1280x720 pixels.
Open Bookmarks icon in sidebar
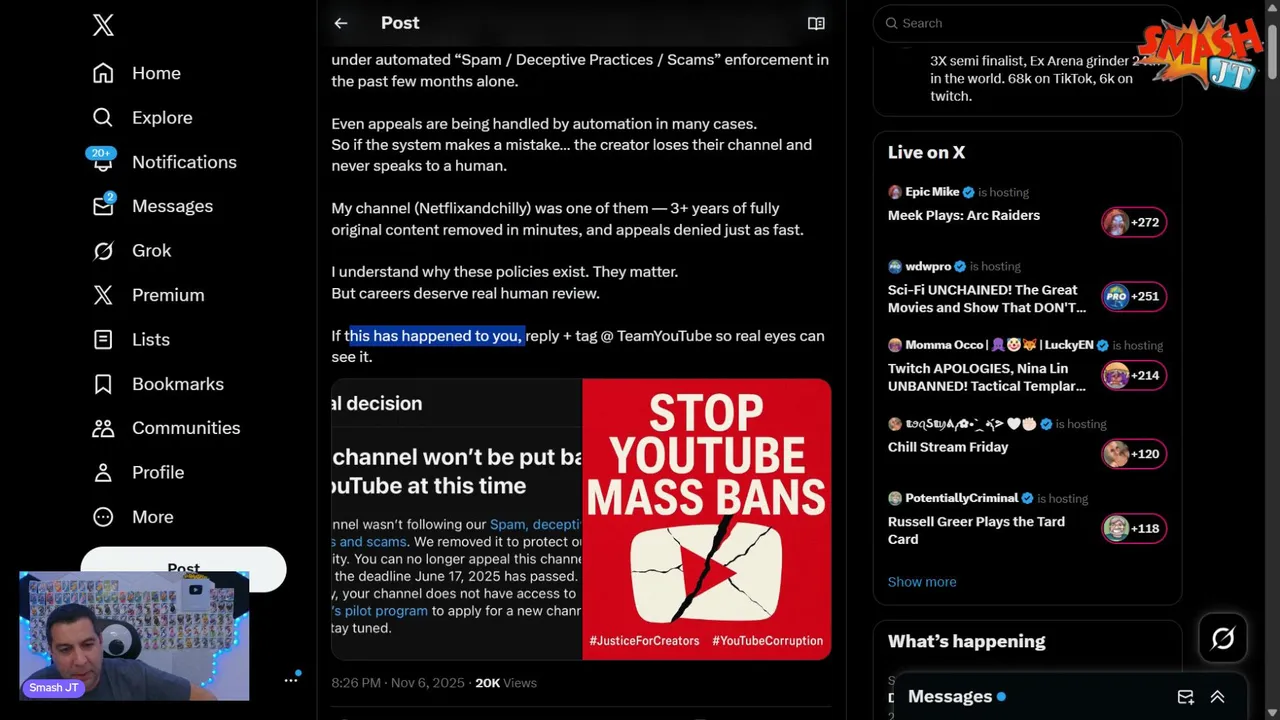click(x=103, y=384)
